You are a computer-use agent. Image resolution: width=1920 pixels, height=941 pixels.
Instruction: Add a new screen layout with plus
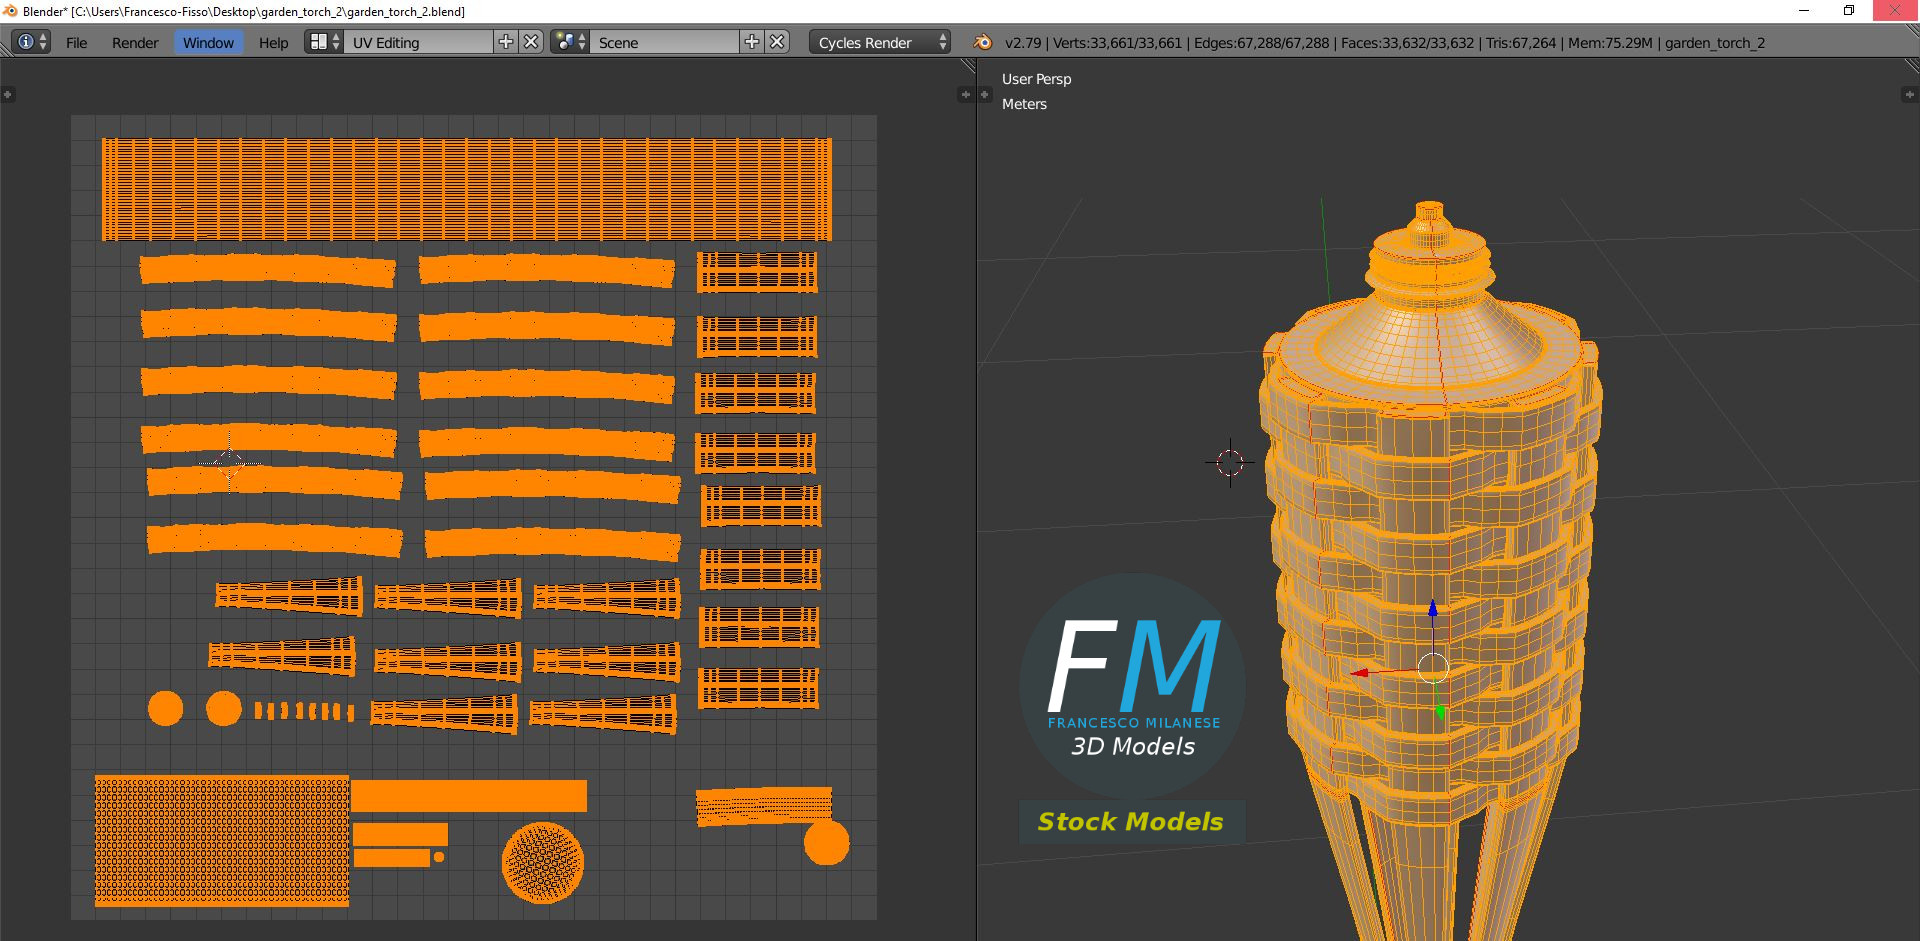[x=506, y=42]
